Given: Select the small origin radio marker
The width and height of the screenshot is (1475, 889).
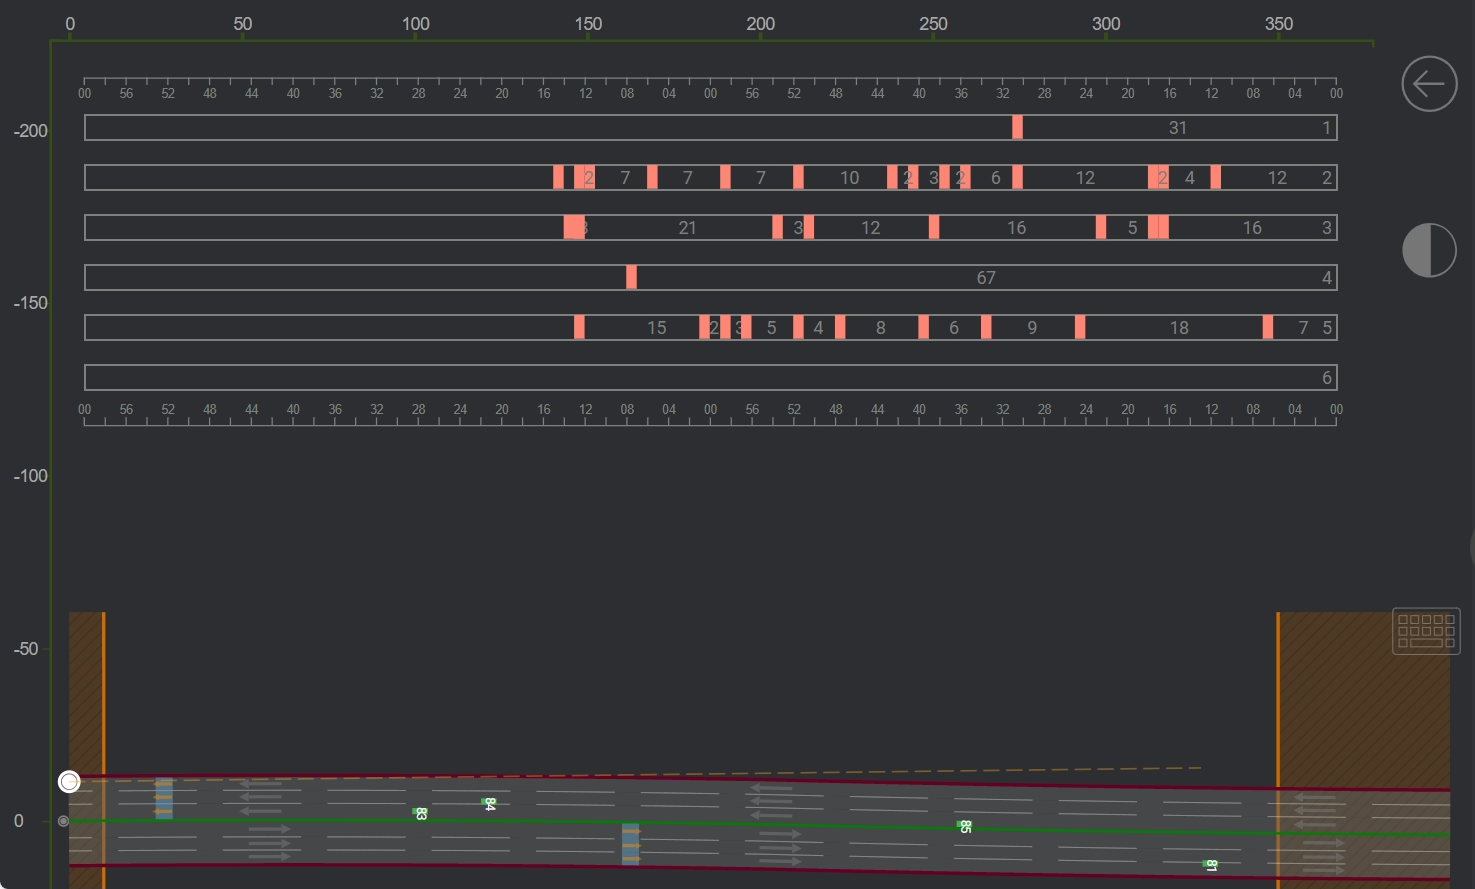Looking at the screenshot, I should pyautogui.click(x=62, y=821).
